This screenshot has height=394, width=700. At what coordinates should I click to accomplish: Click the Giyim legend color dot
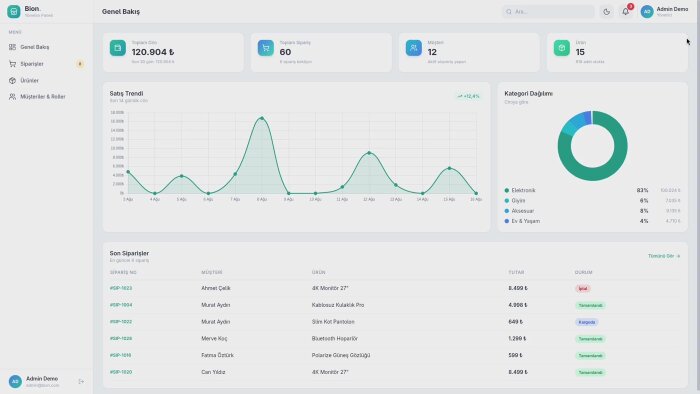point(507,201)
